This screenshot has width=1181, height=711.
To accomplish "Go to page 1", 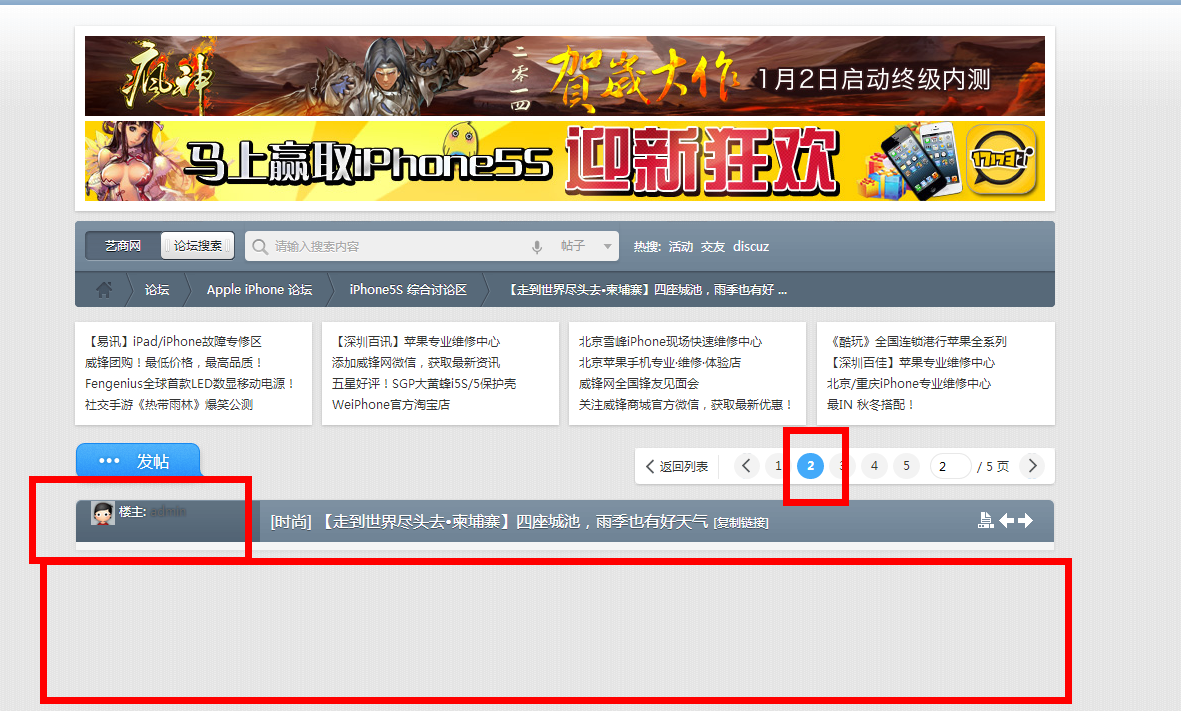I will pos(778,465).
